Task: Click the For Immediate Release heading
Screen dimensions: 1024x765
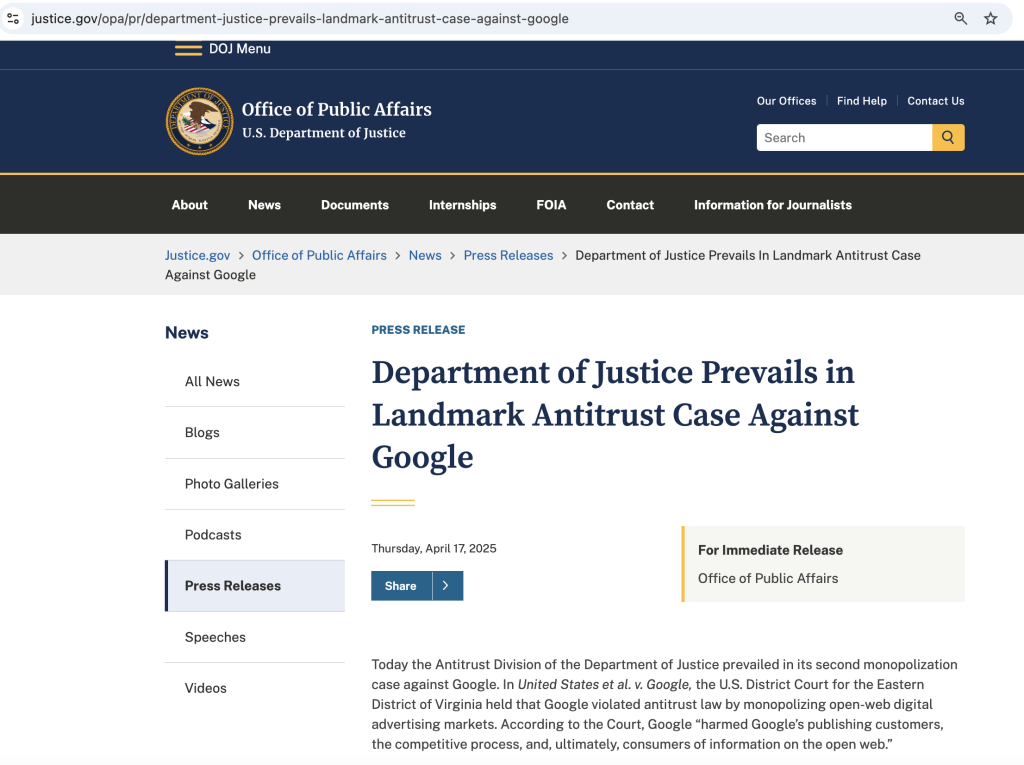Action: pyautogui.click(x=770, y=550)
